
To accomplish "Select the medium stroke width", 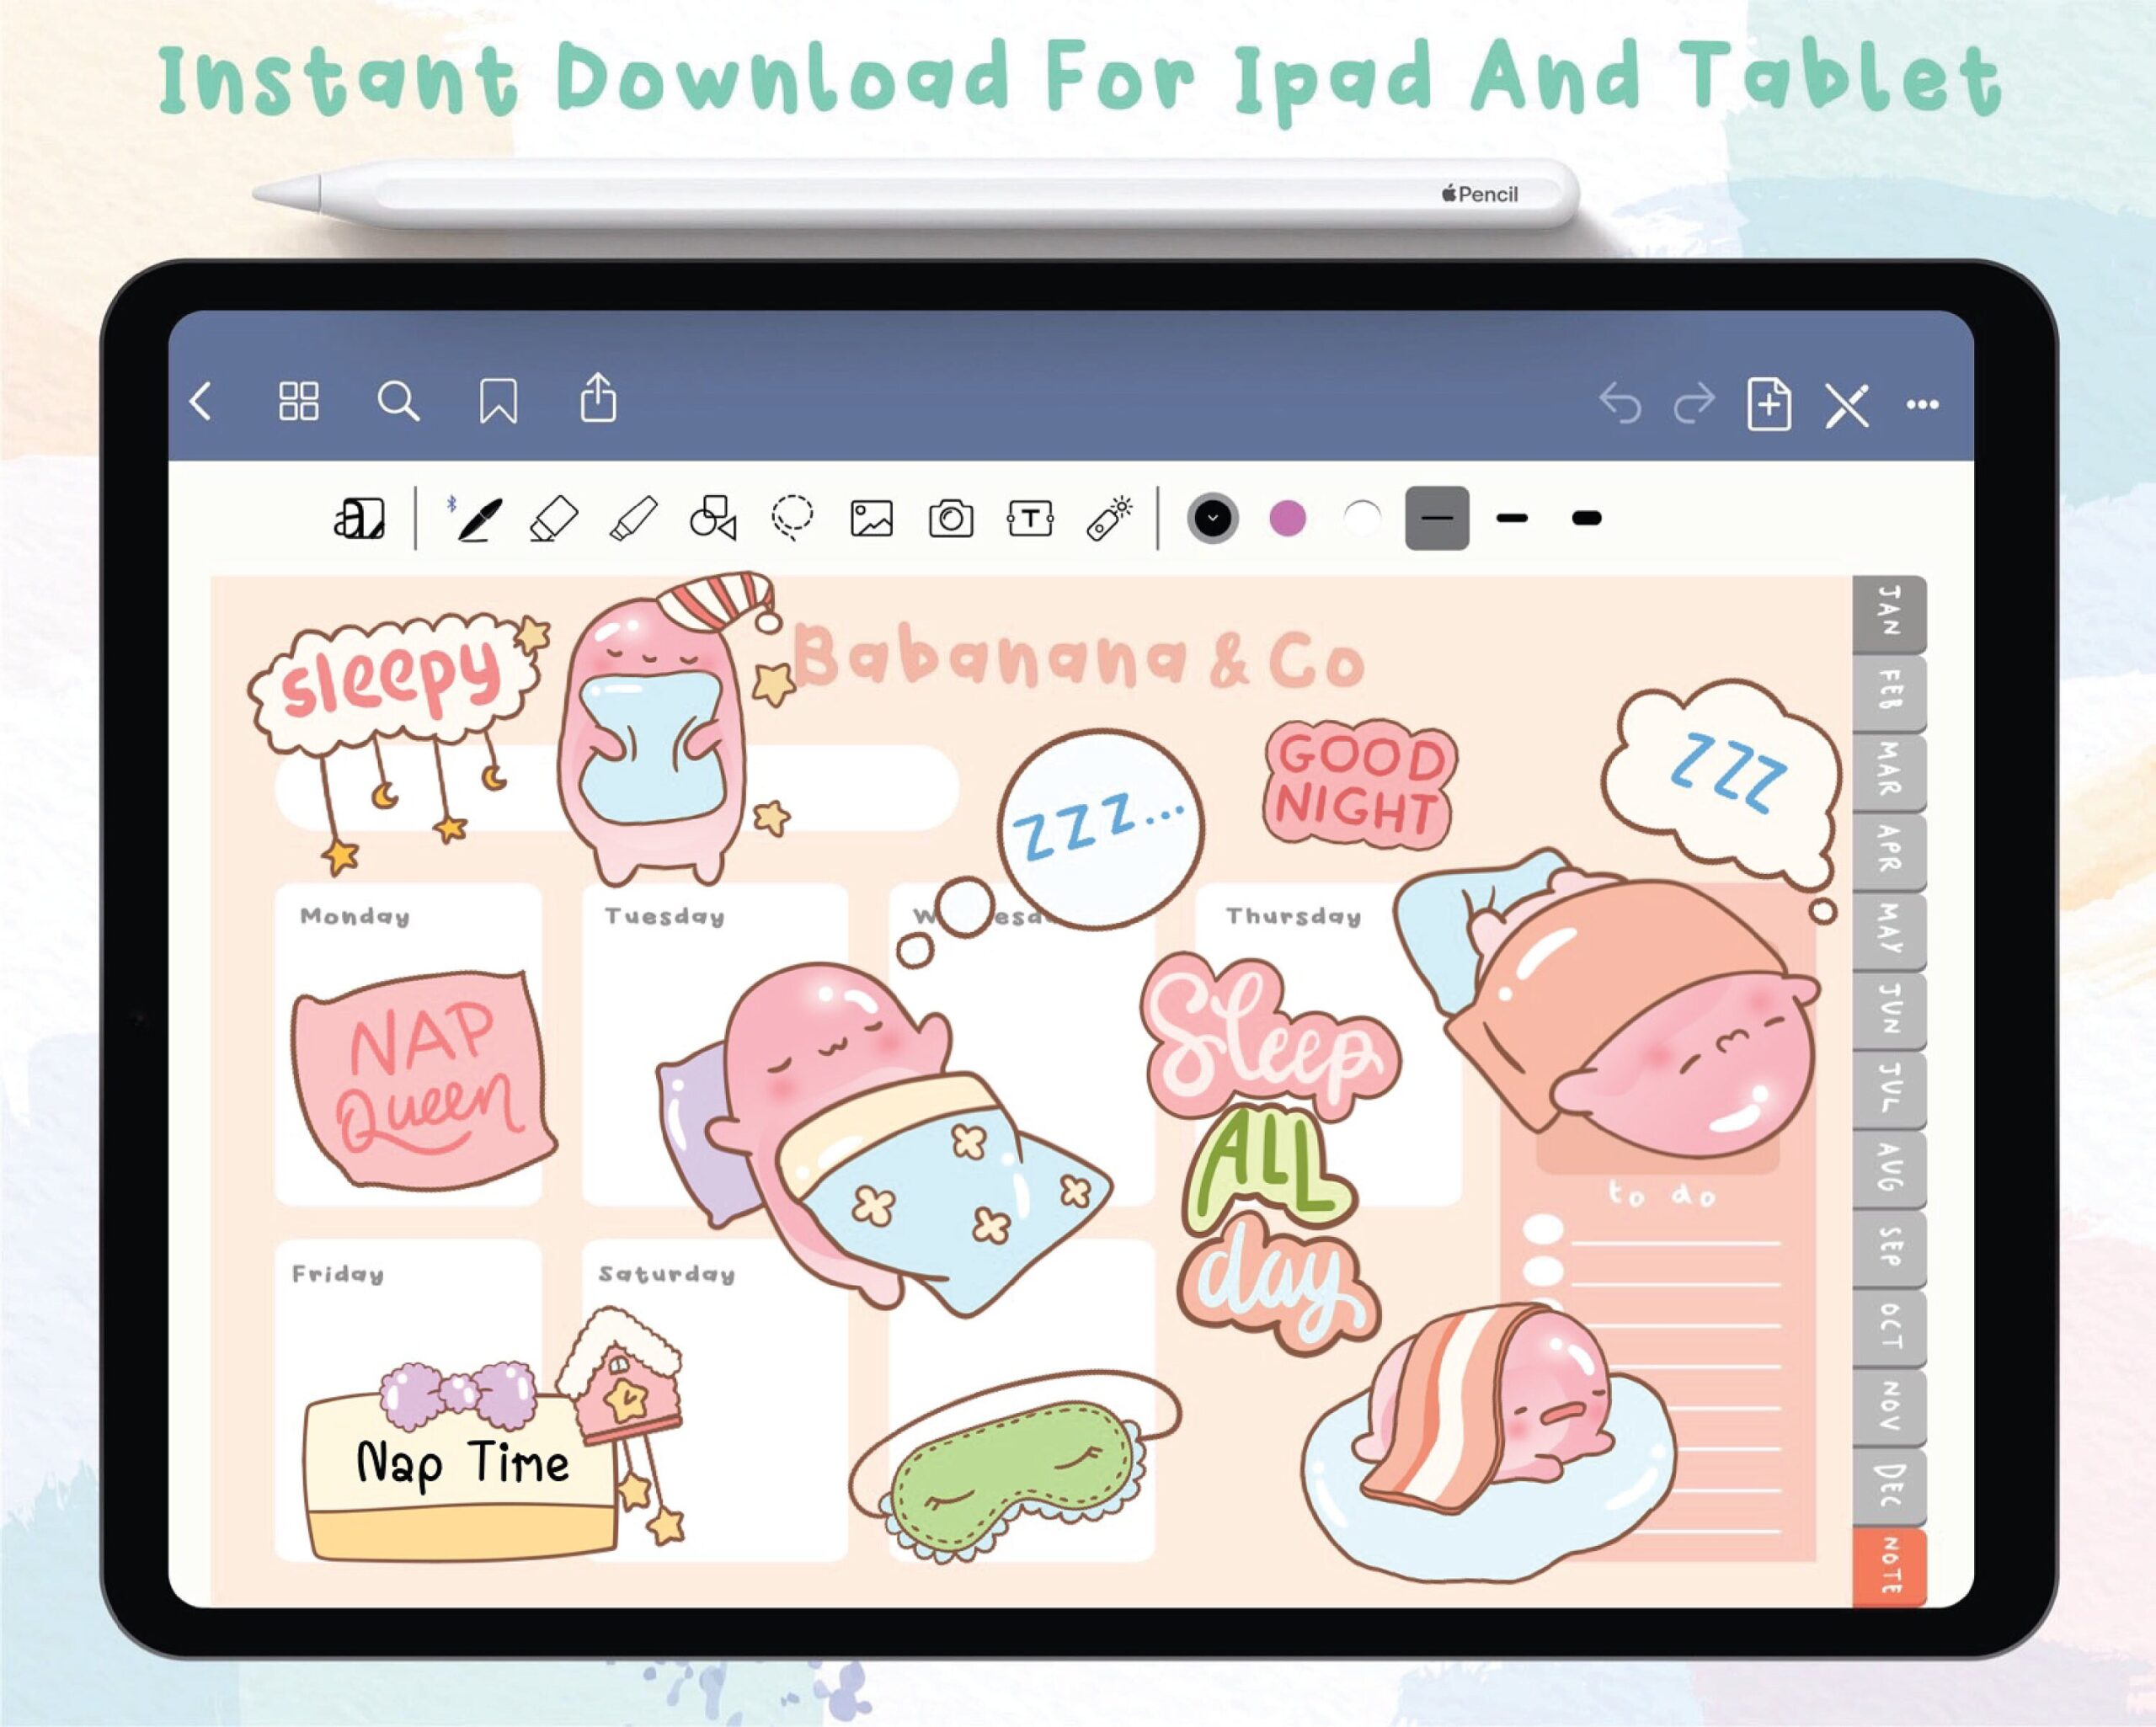I will [x=1512, y=518].
